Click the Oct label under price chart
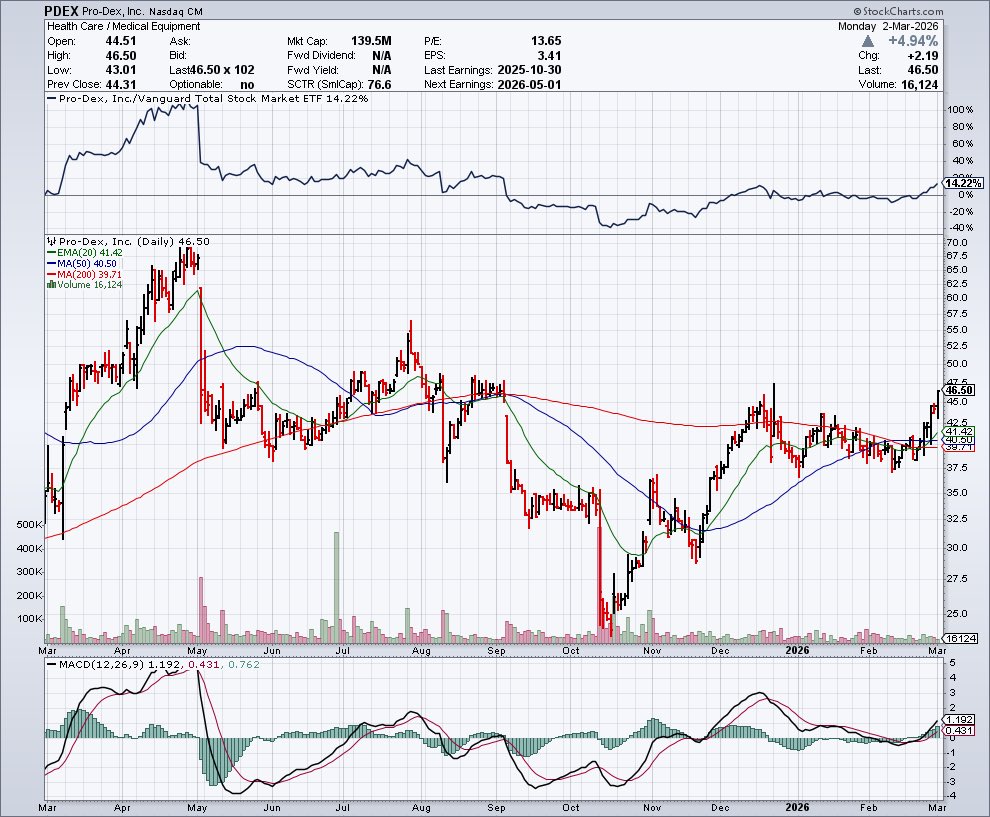 (571, 651)
